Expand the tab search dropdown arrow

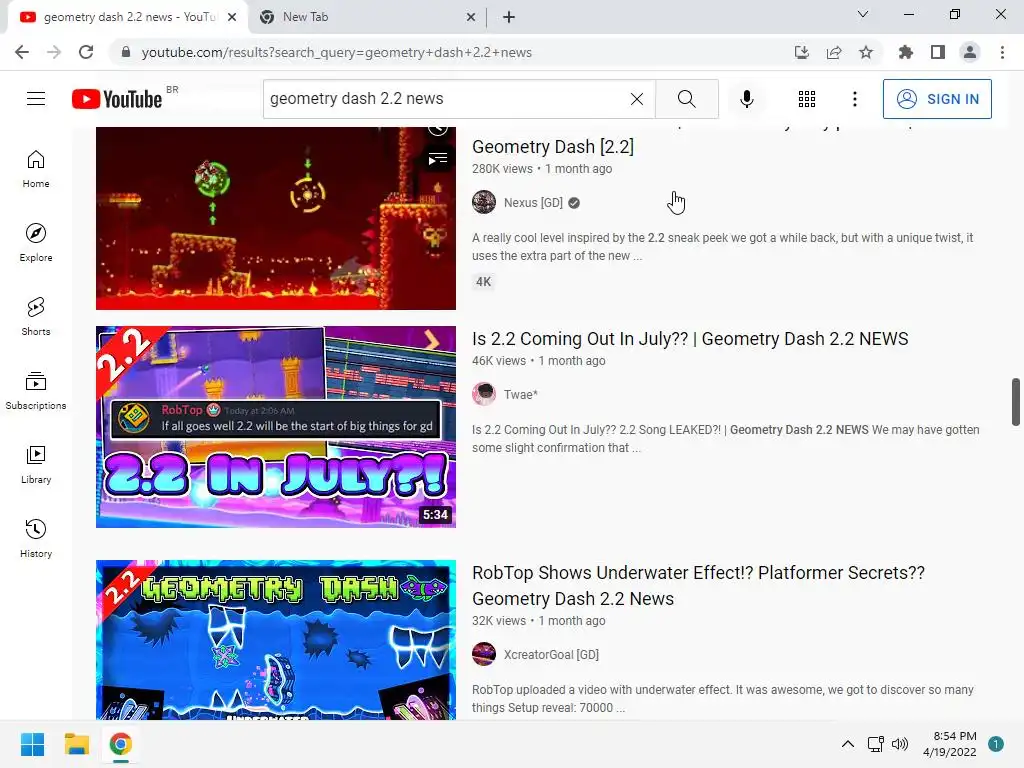[x=863, y=14]
